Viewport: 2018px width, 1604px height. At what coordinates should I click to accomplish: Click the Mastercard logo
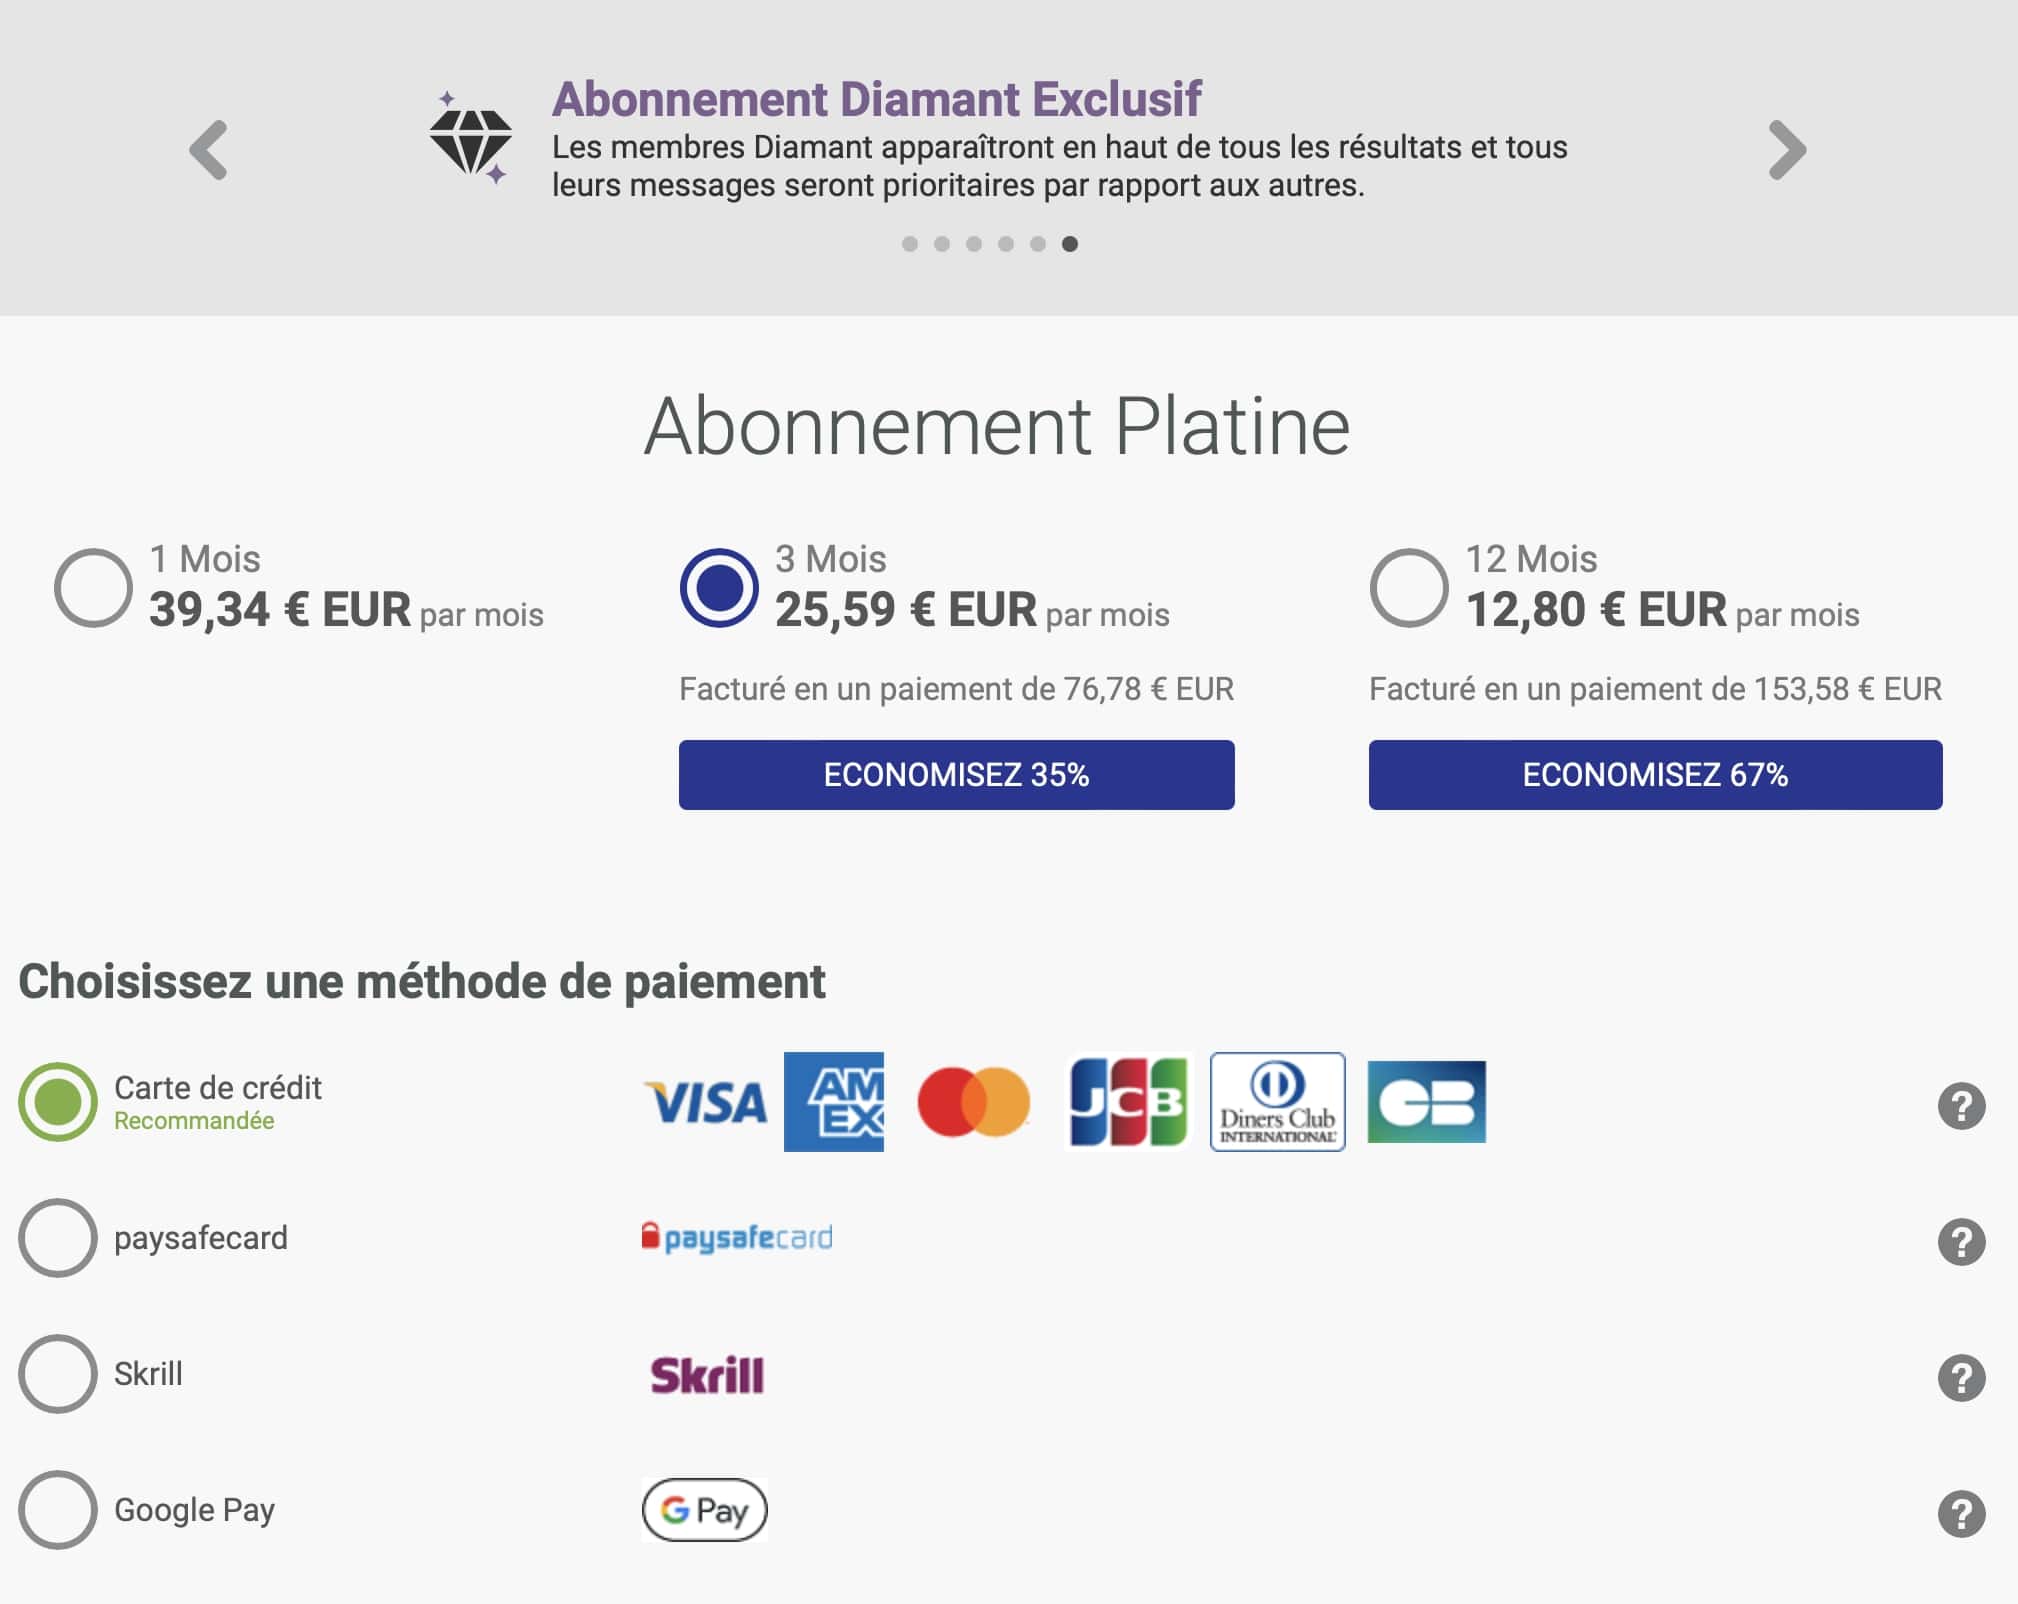[x=973, y=1102]
